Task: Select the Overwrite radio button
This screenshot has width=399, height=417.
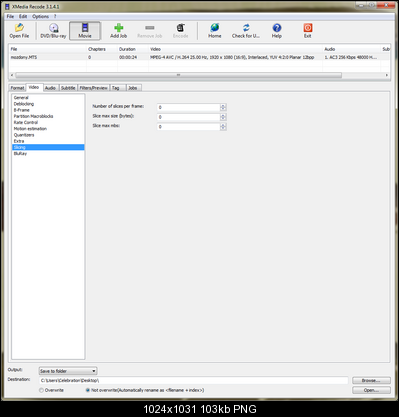Action: click(41, 390)
